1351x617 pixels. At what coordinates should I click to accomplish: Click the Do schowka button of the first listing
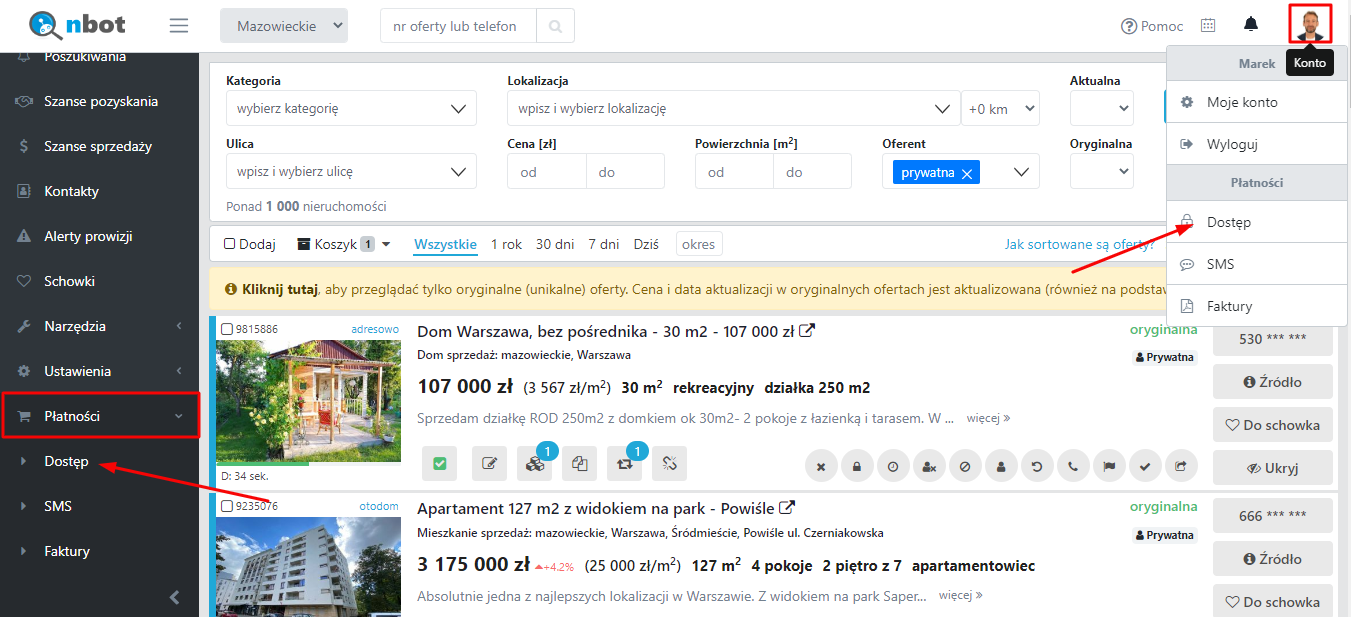click(x=1272, y=425)
